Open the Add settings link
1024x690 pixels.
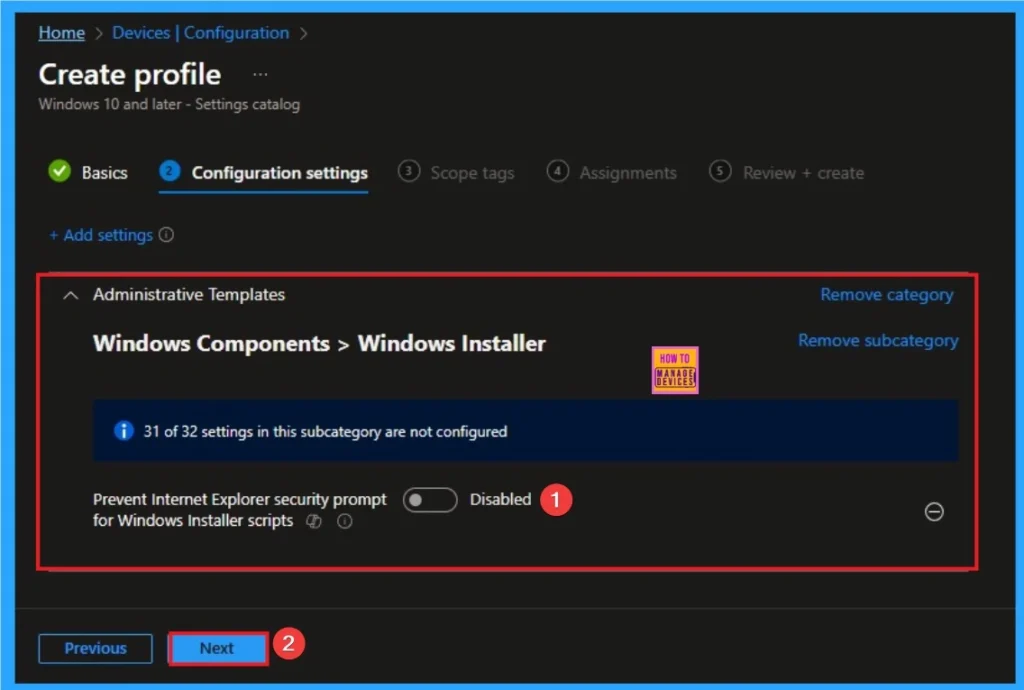(x=102, y=235)
